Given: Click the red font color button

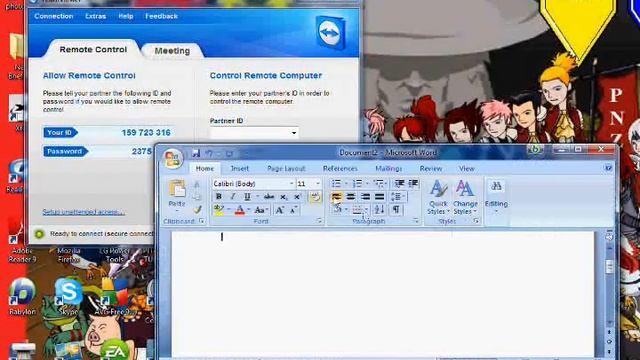Looking at the screenshot, I should point(240,210).
